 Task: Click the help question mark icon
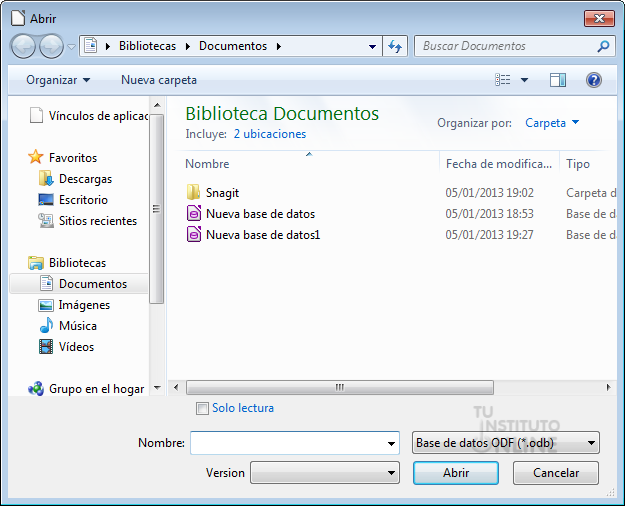click(x=593, y=80)
